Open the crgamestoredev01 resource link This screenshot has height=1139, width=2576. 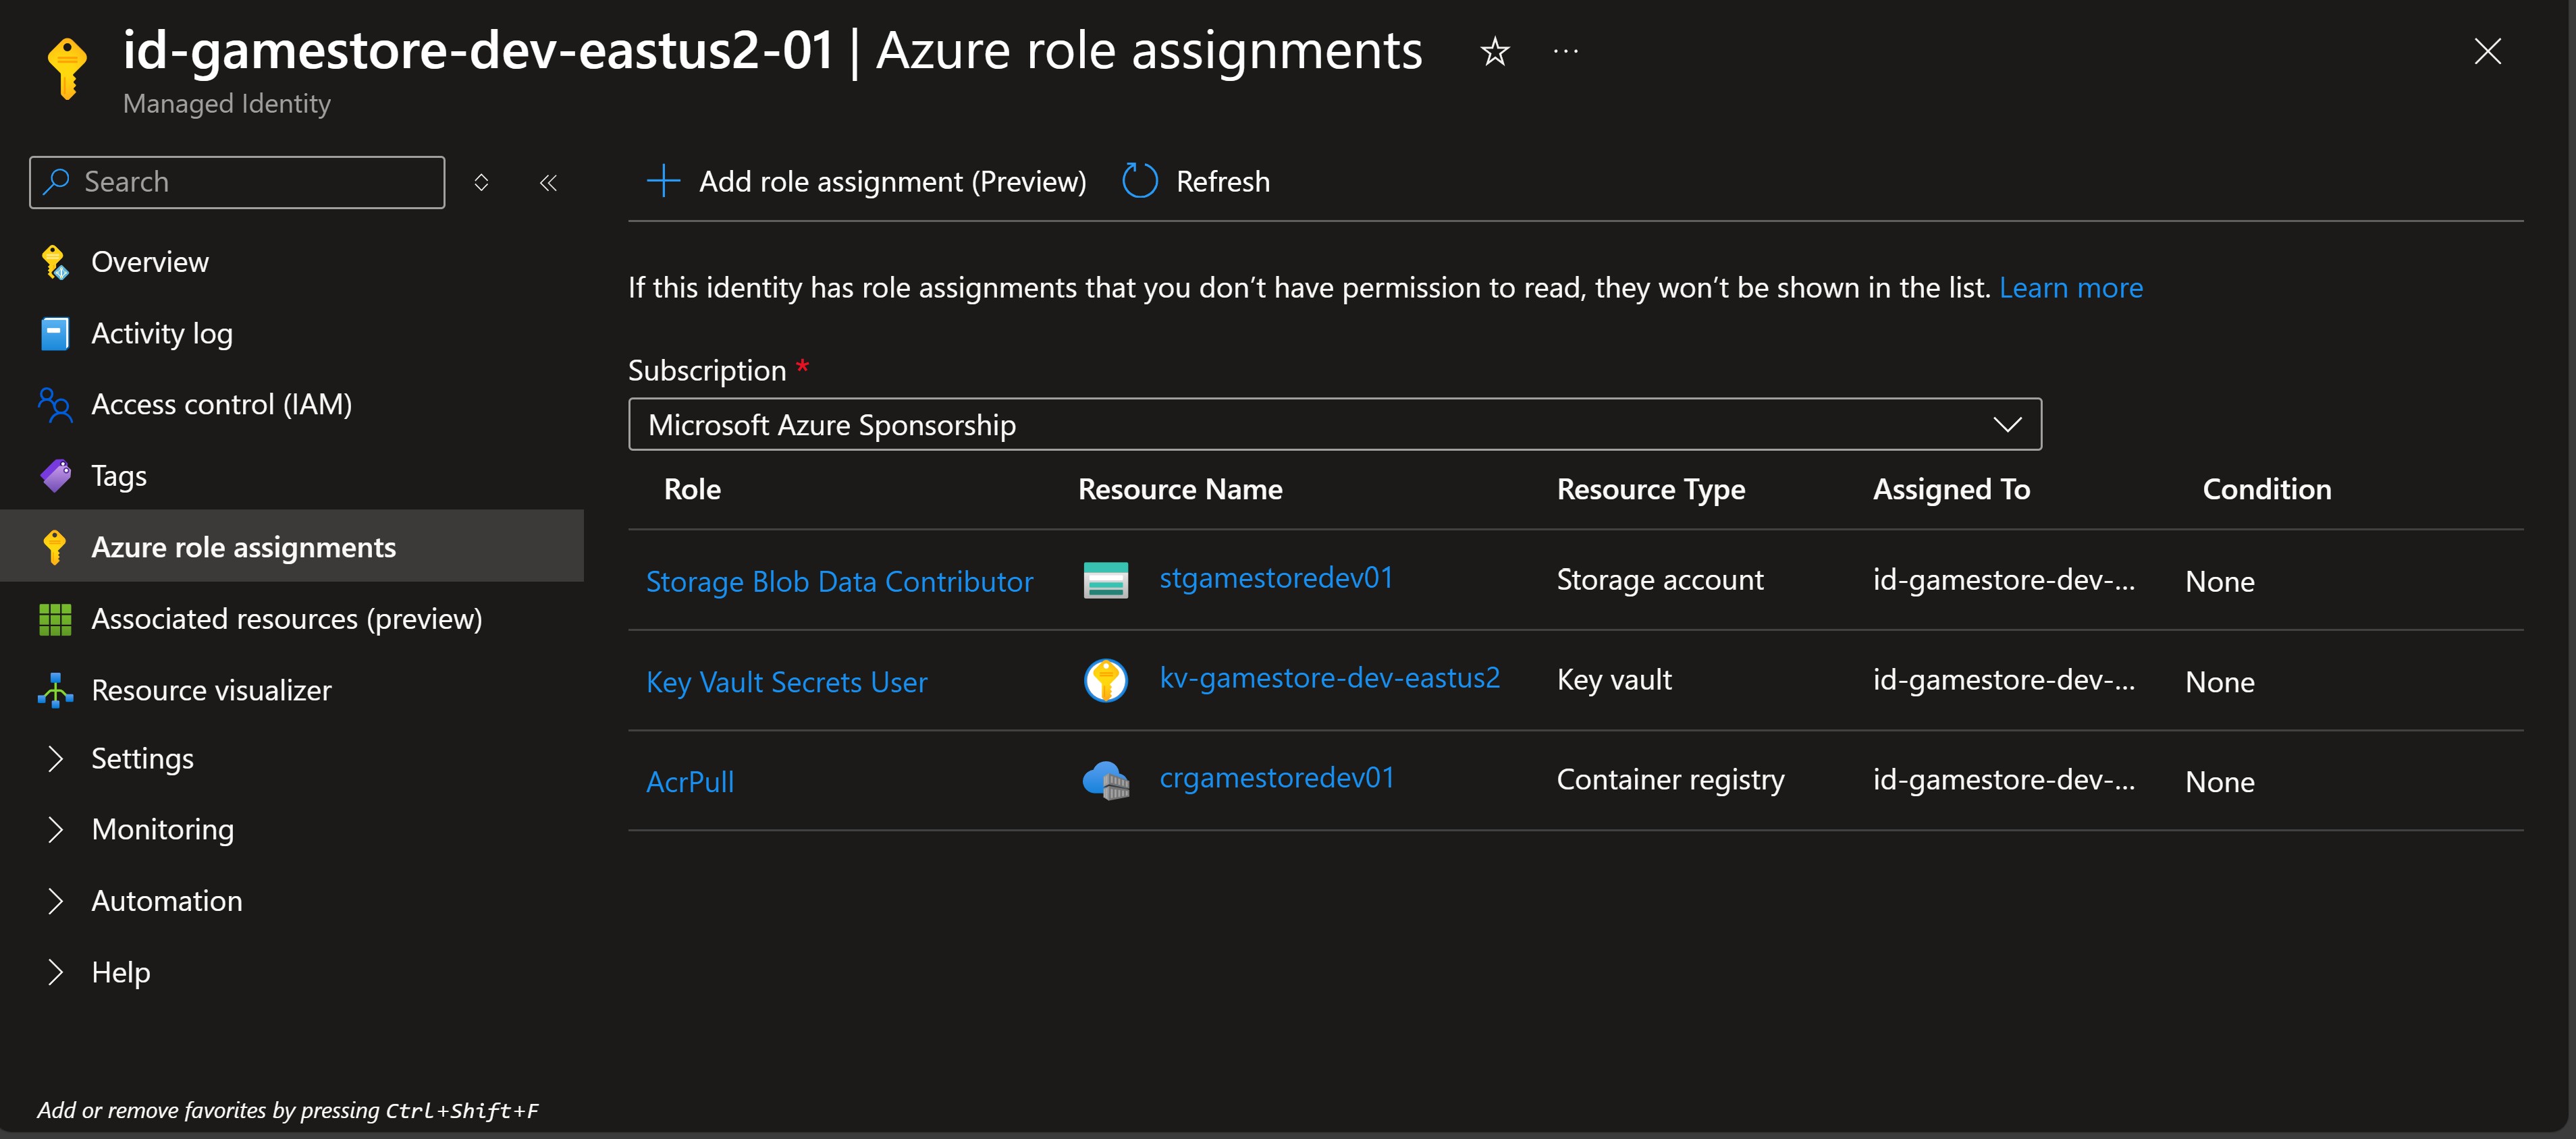point(1277,778)
